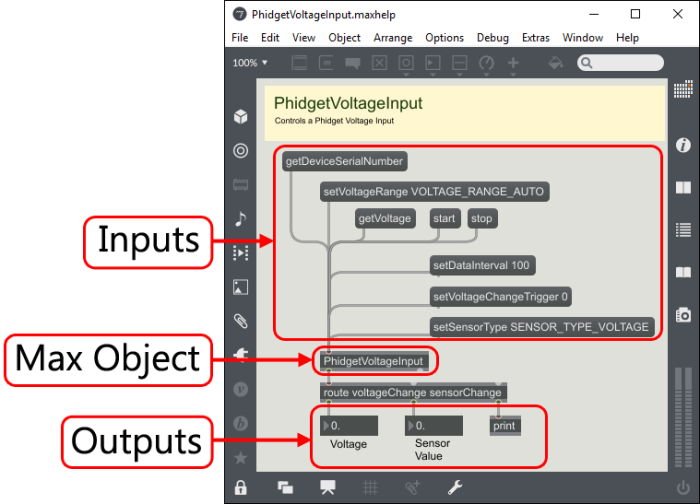
Task: Open the Window menu
Action: (583, 38)
